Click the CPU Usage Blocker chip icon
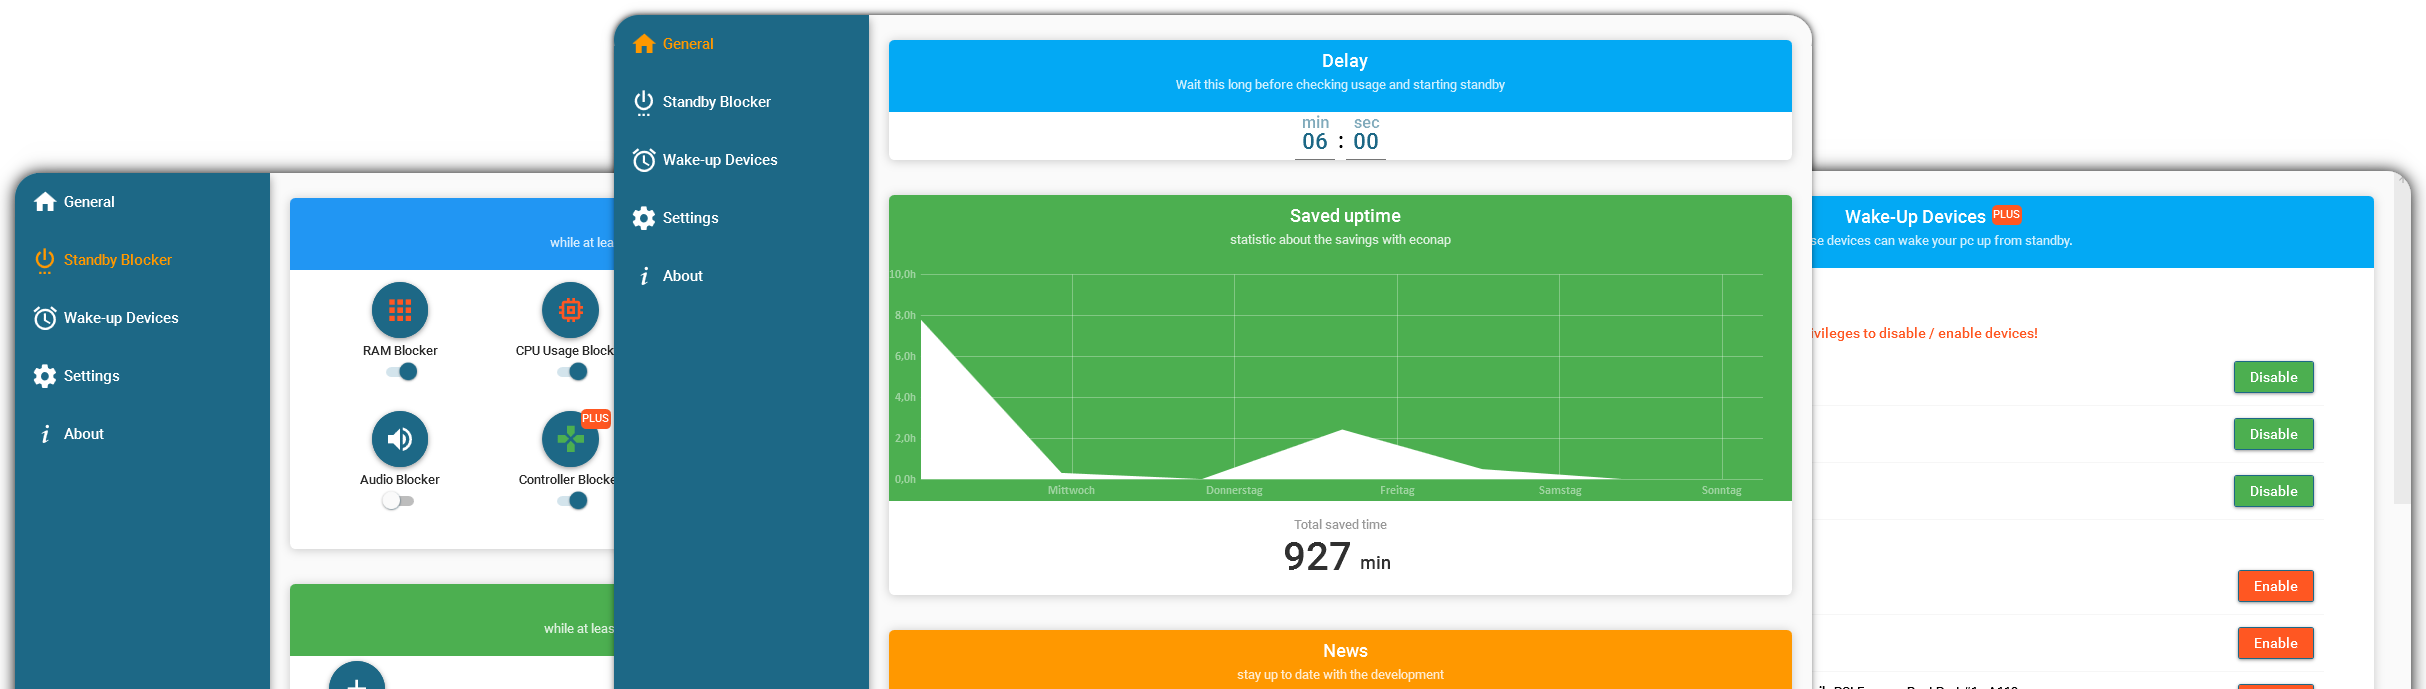 [x=570, y=310]
